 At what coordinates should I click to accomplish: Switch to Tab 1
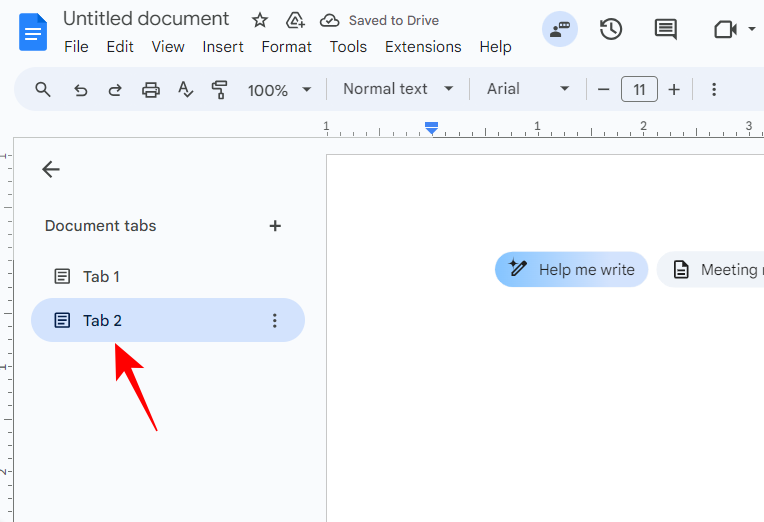pos(101,276)
